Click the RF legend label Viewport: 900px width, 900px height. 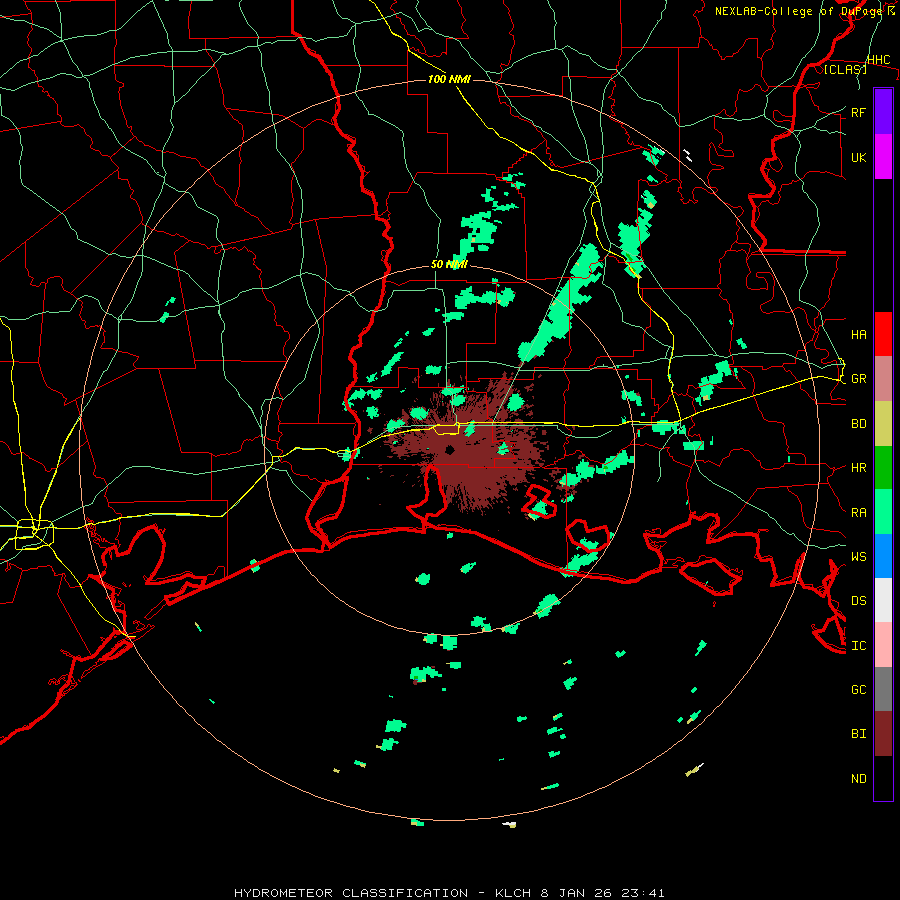(x=858, y=112)
